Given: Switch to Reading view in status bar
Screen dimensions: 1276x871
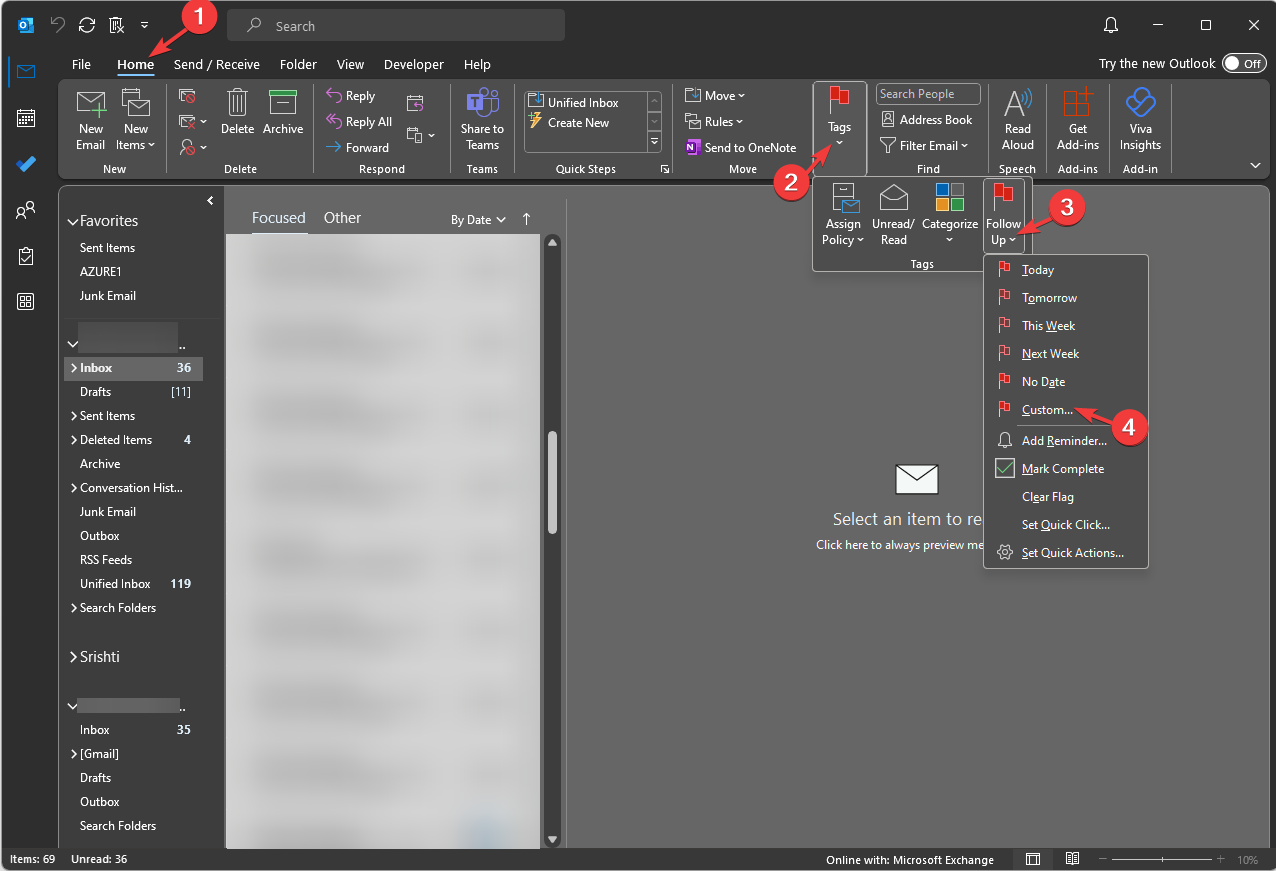Looking at the screenshot, I should coord(1072,859).
